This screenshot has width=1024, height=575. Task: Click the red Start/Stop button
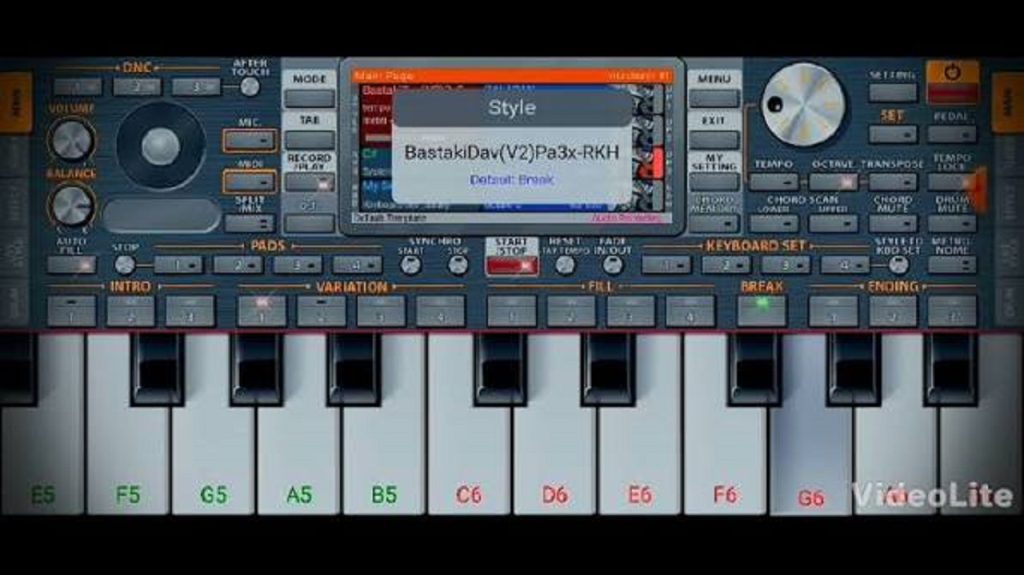pos(512,266)
